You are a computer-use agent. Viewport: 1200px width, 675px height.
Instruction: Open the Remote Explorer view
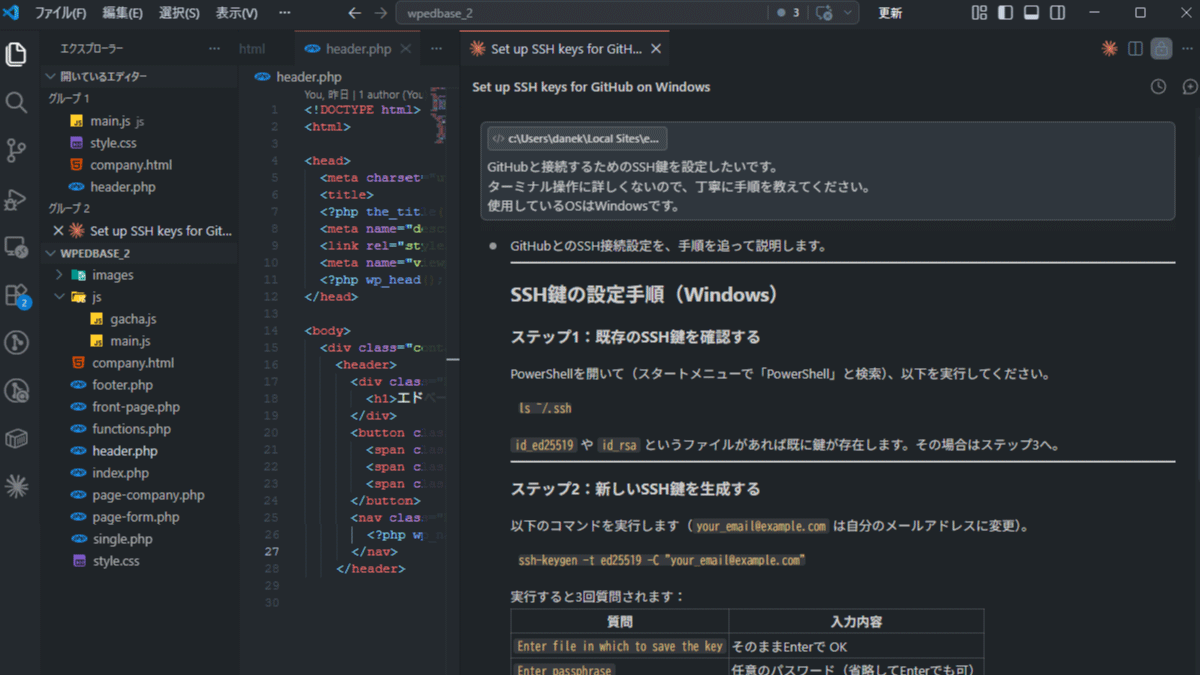16,246
